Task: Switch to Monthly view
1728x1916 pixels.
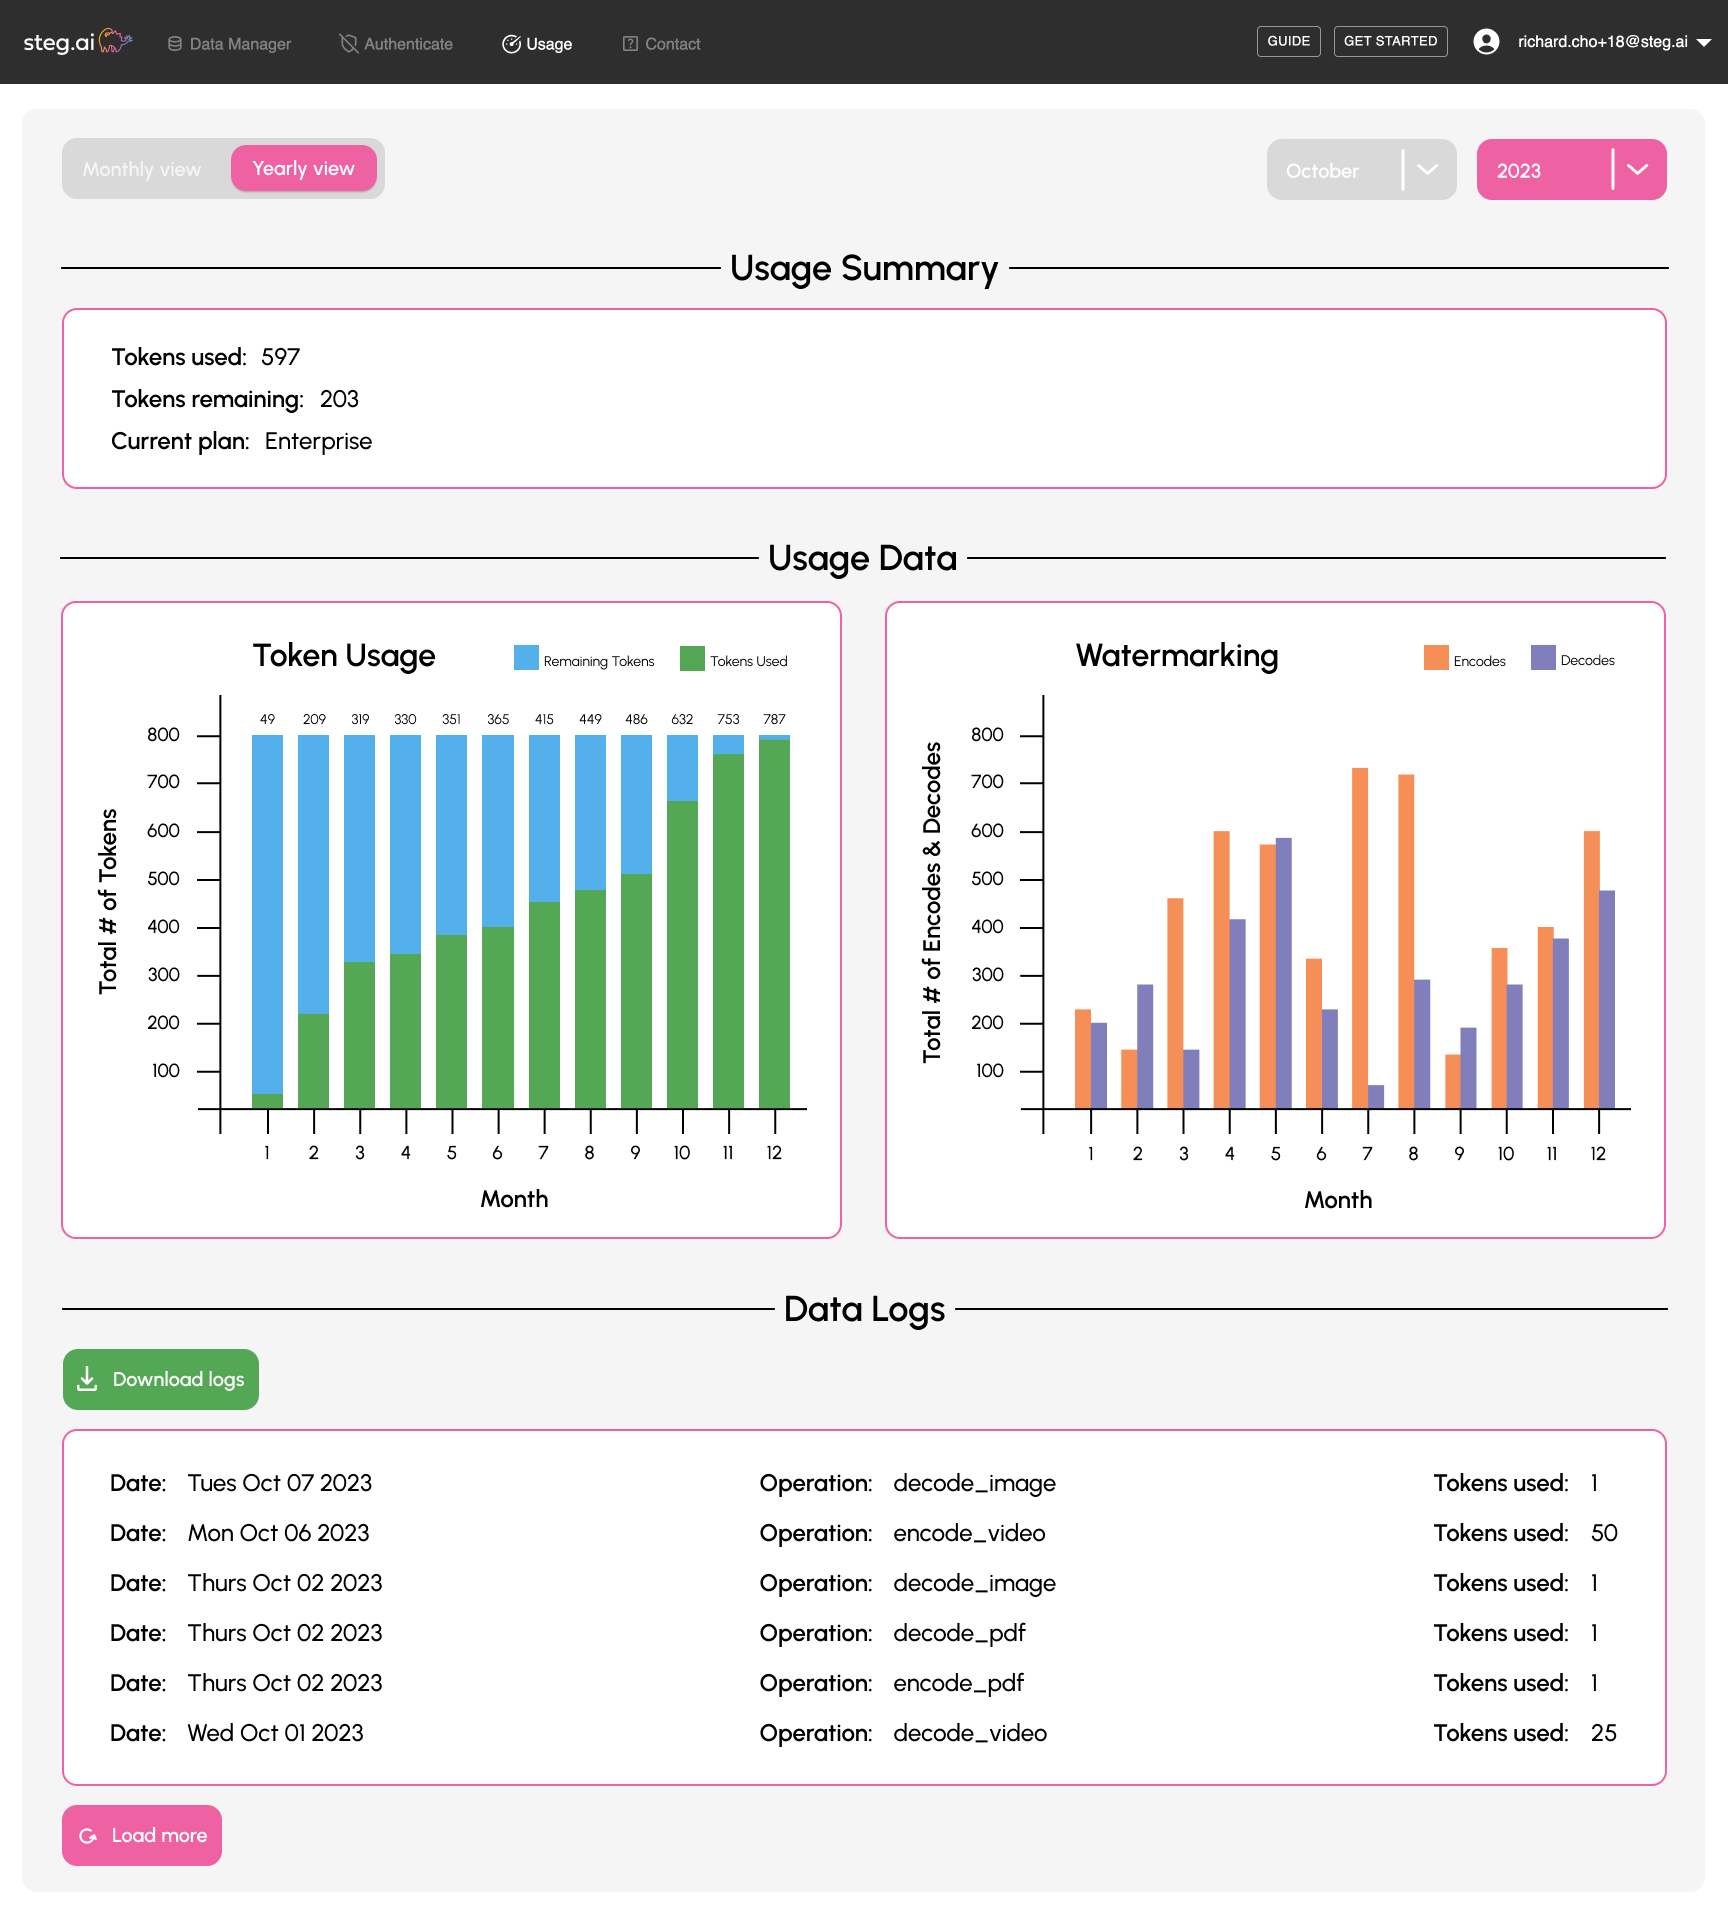Action: [142, 169]
